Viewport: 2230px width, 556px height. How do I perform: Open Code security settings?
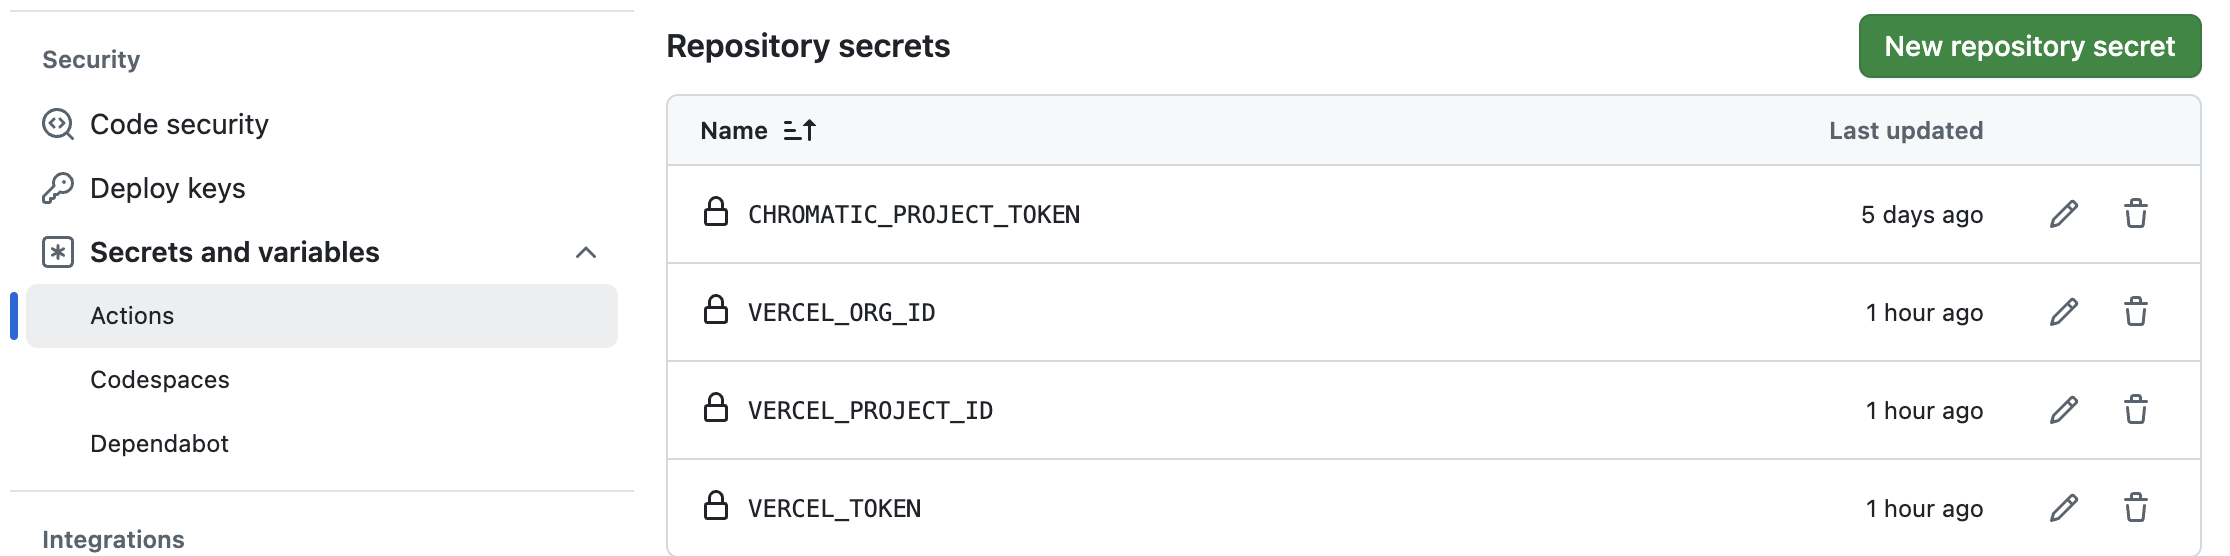click(179, 124)
